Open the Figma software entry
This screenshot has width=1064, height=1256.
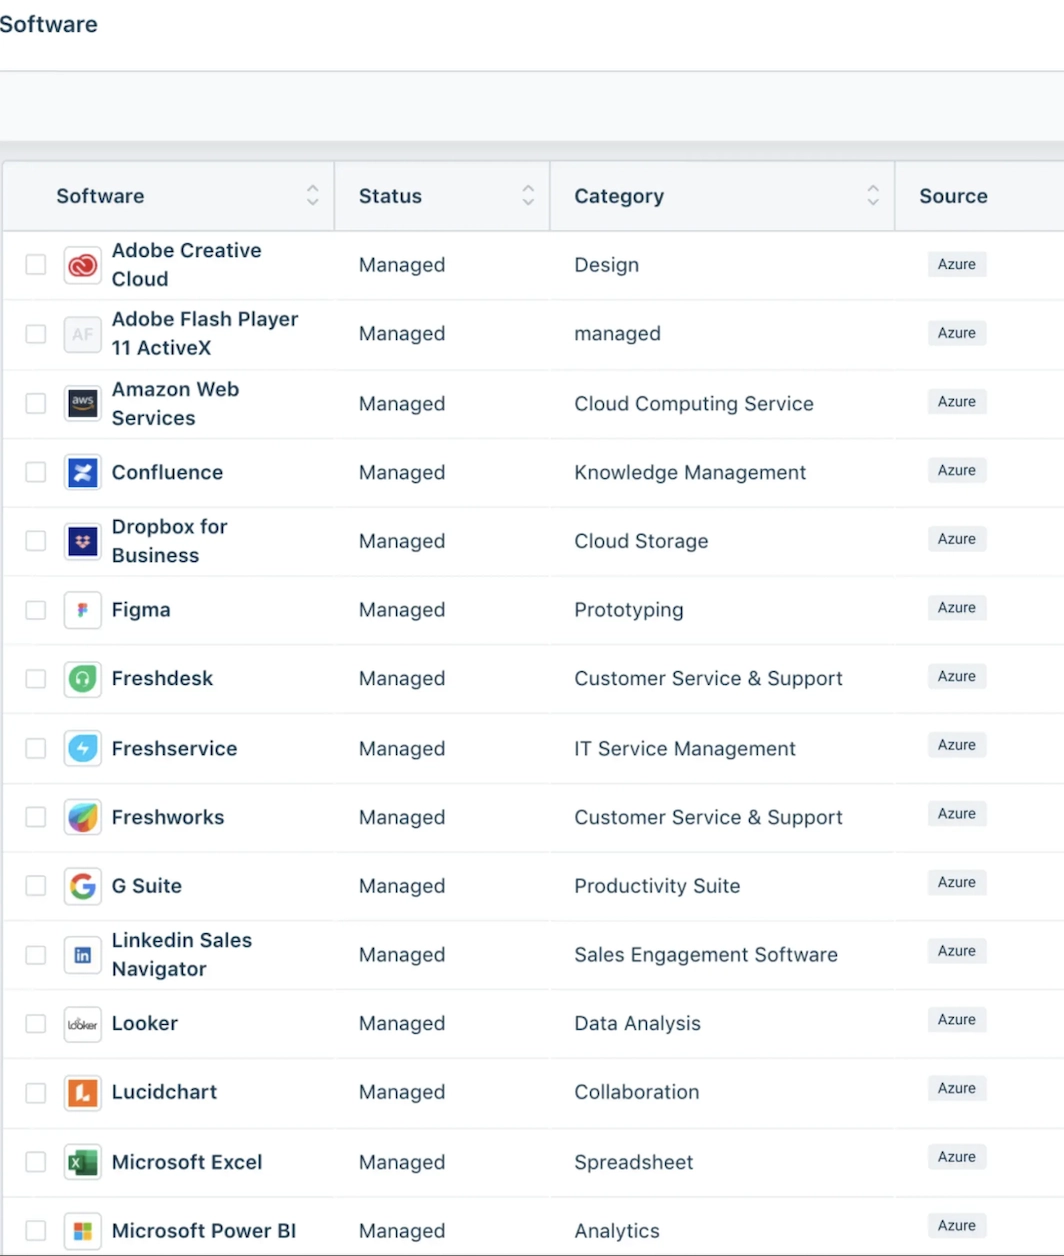click(141, 610)
